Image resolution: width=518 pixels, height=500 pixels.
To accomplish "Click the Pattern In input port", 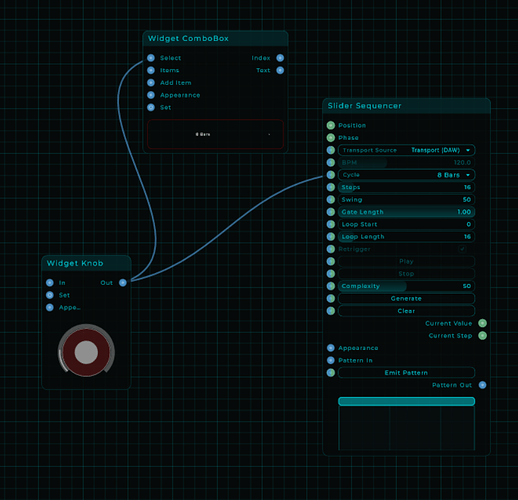I will [x=331, y=360].
